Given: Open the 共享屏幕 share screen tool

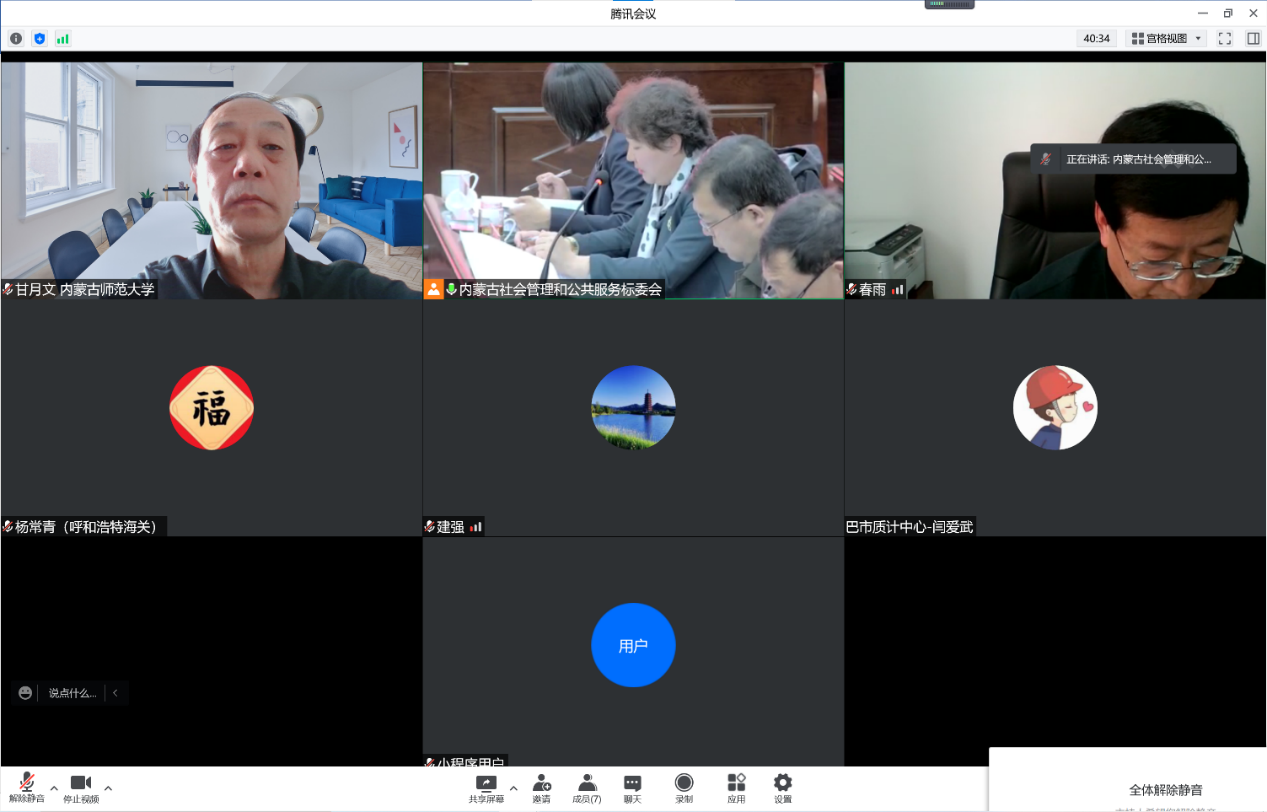Looking at the screenshot, I should point(486,787).
